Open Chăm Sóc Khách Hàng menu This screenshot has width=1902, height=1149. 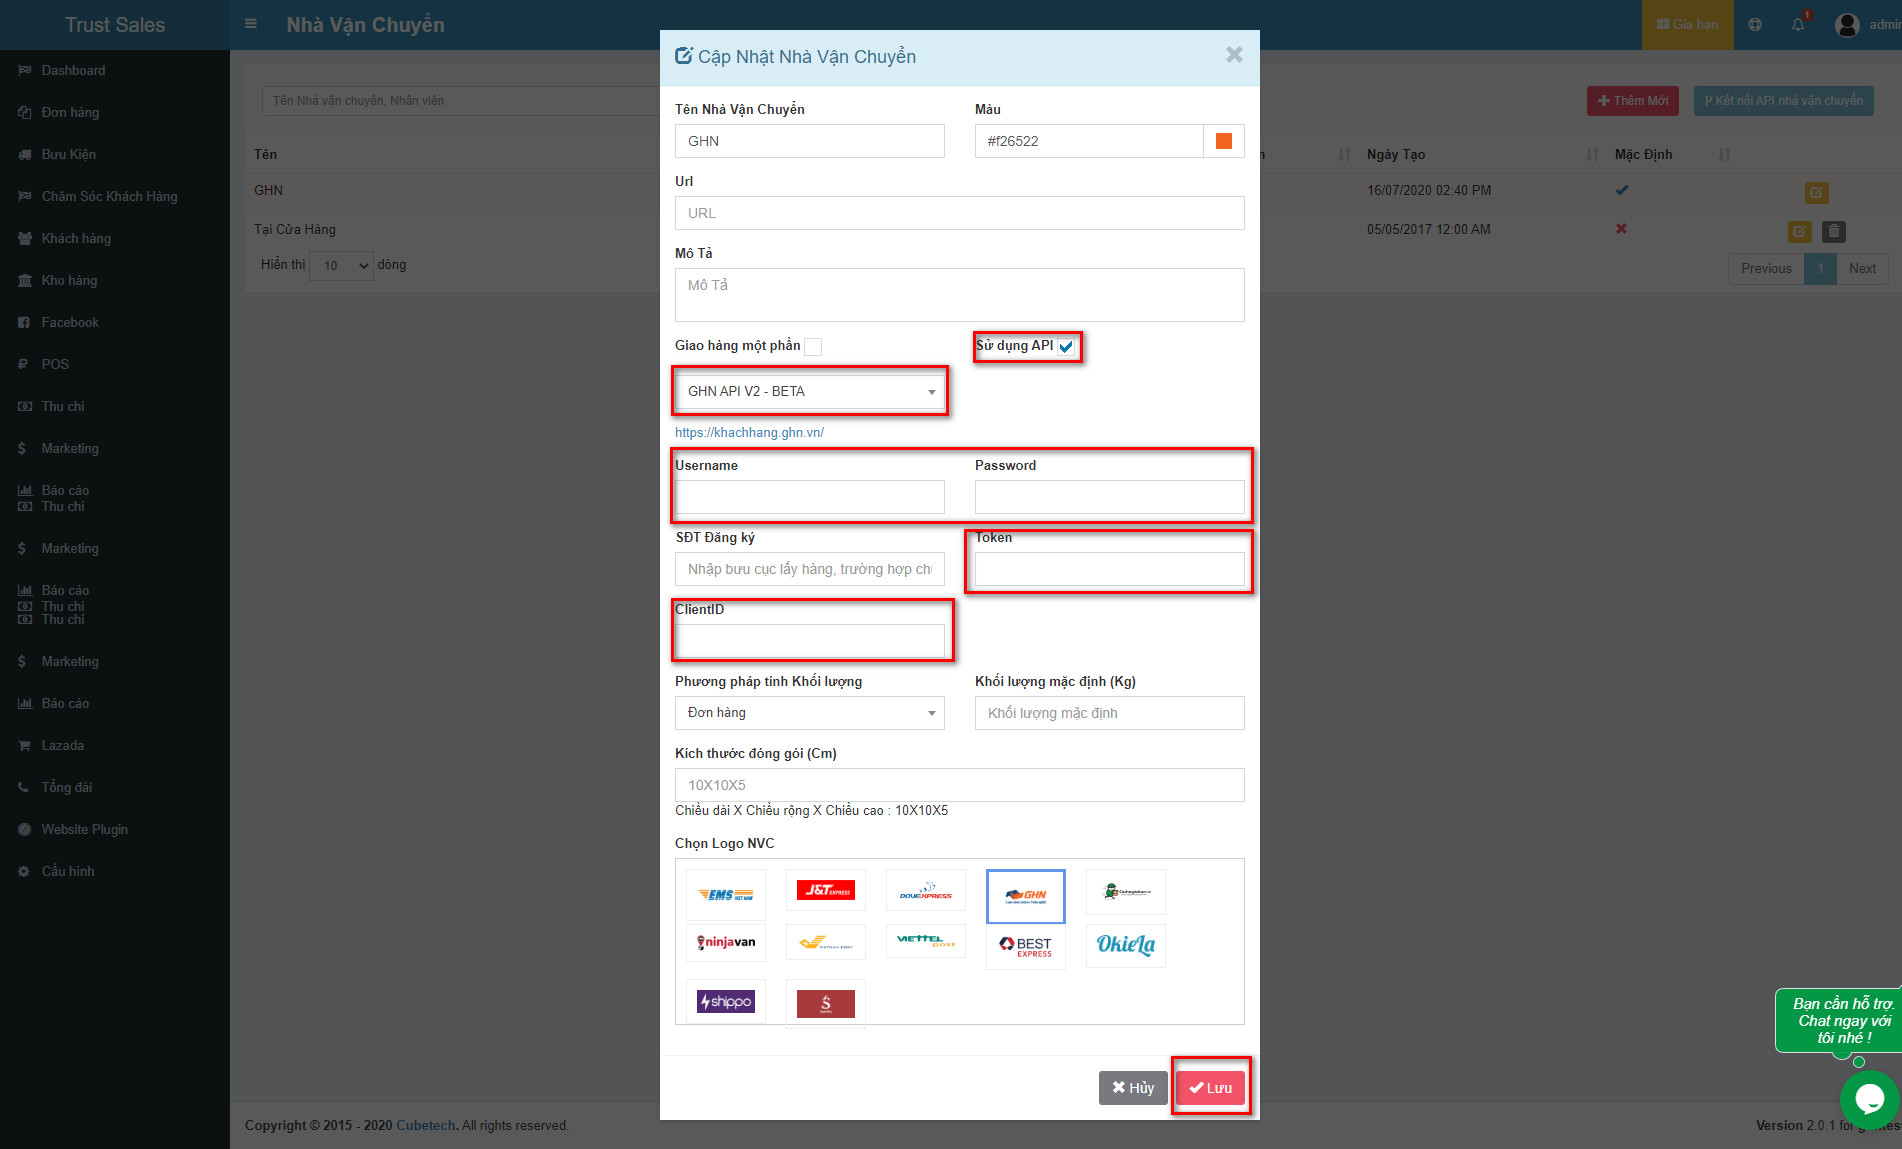[x=109, y=196]
